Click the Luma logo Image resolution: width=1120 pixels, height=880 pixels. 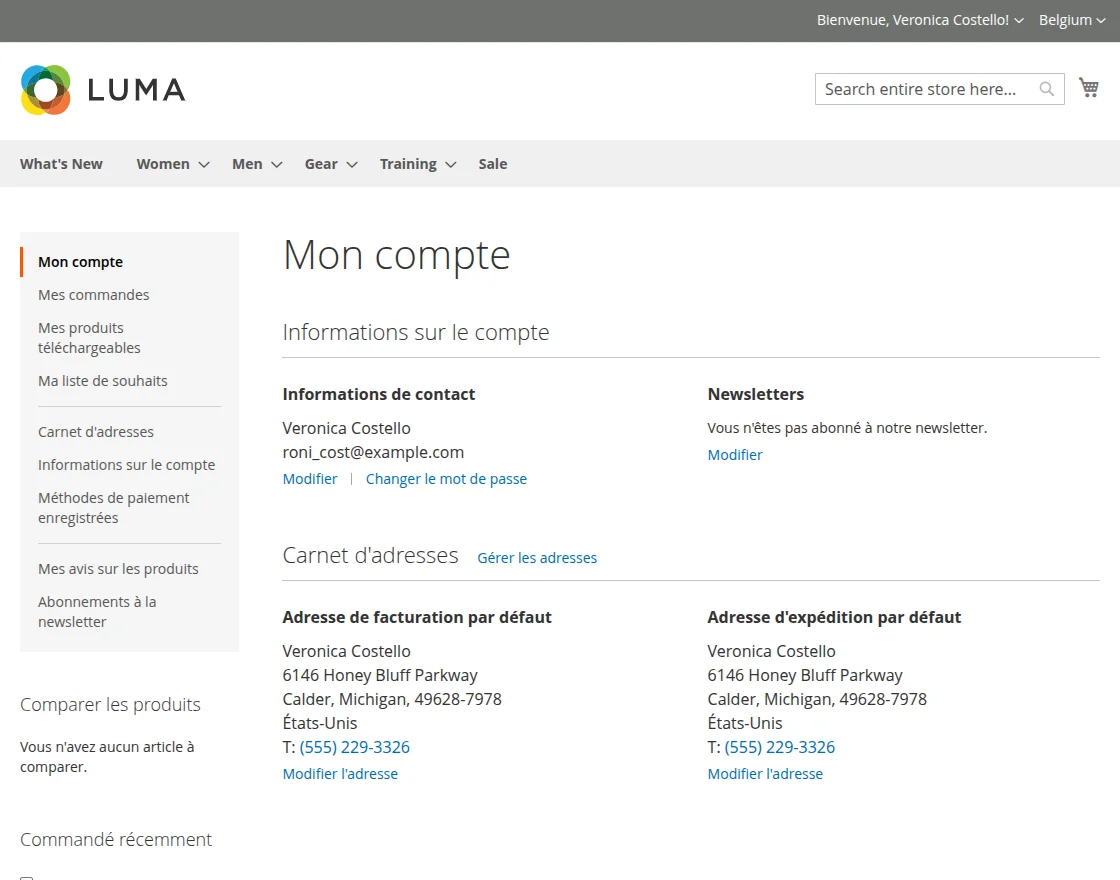[x=103, y=89]
